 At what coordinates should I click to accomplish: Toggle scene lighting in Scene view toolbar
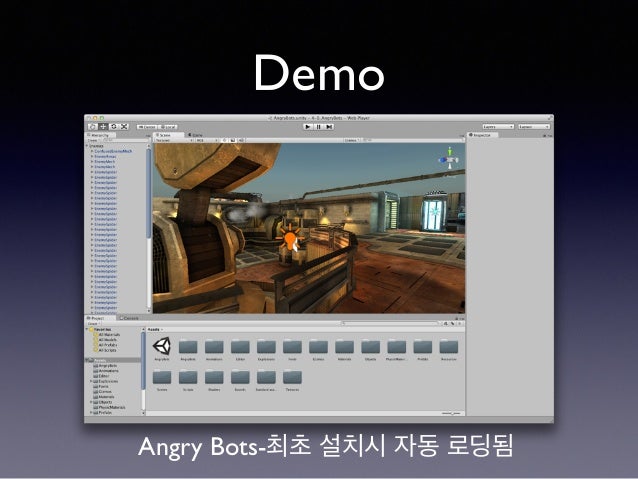tap(225, 140)
